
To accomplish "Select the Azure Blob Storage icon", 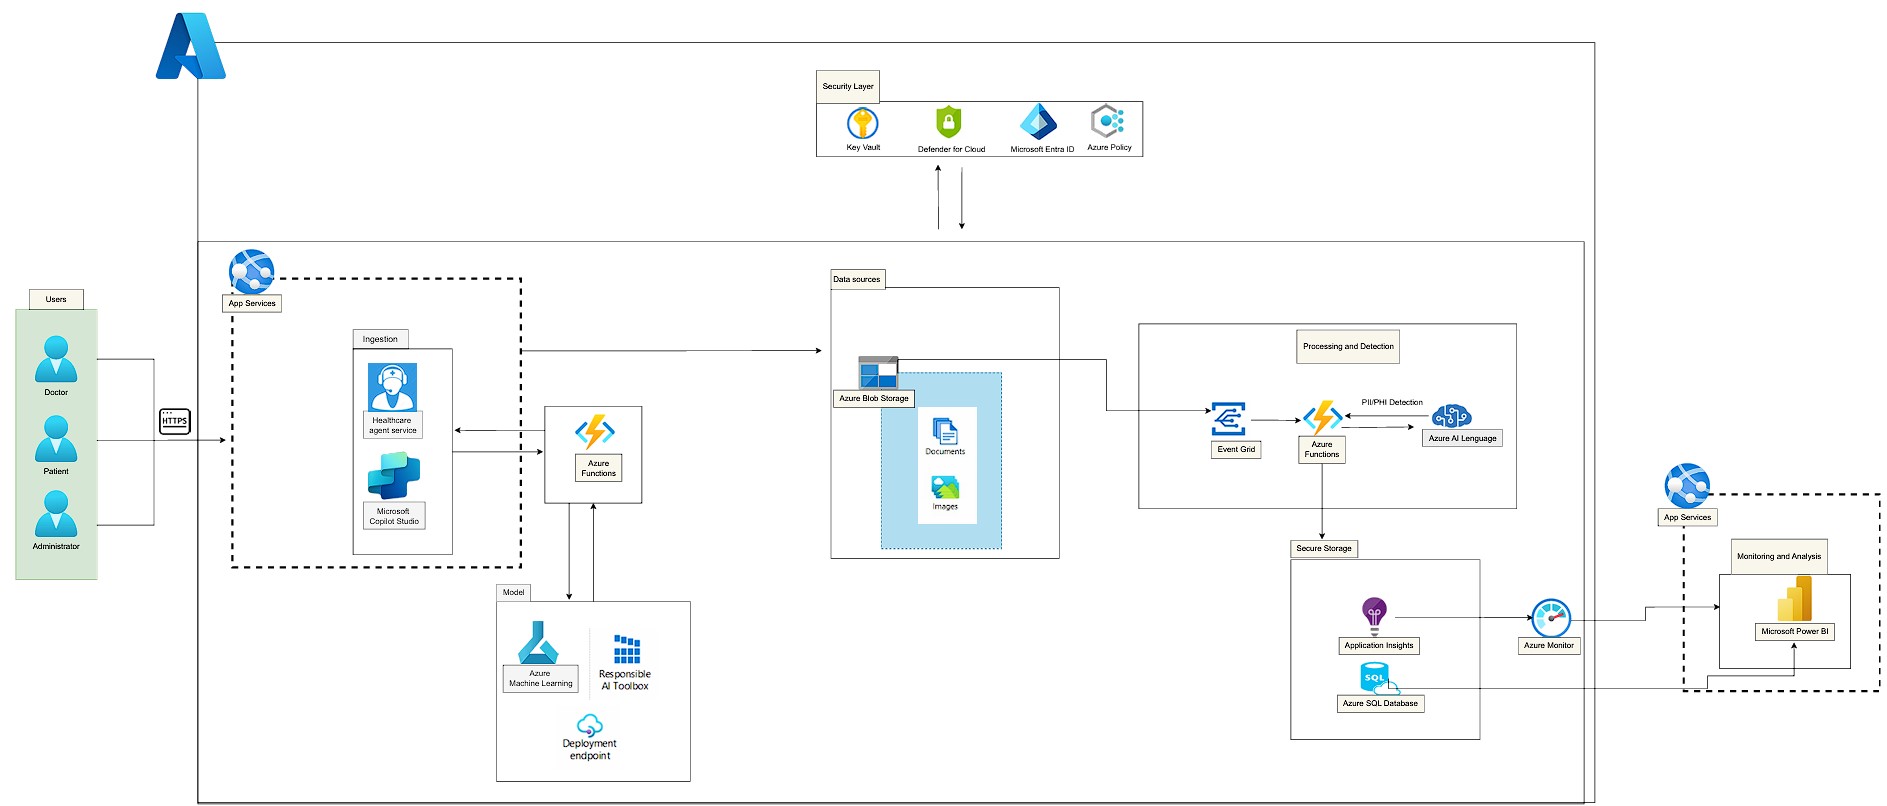I will [878, 373].
